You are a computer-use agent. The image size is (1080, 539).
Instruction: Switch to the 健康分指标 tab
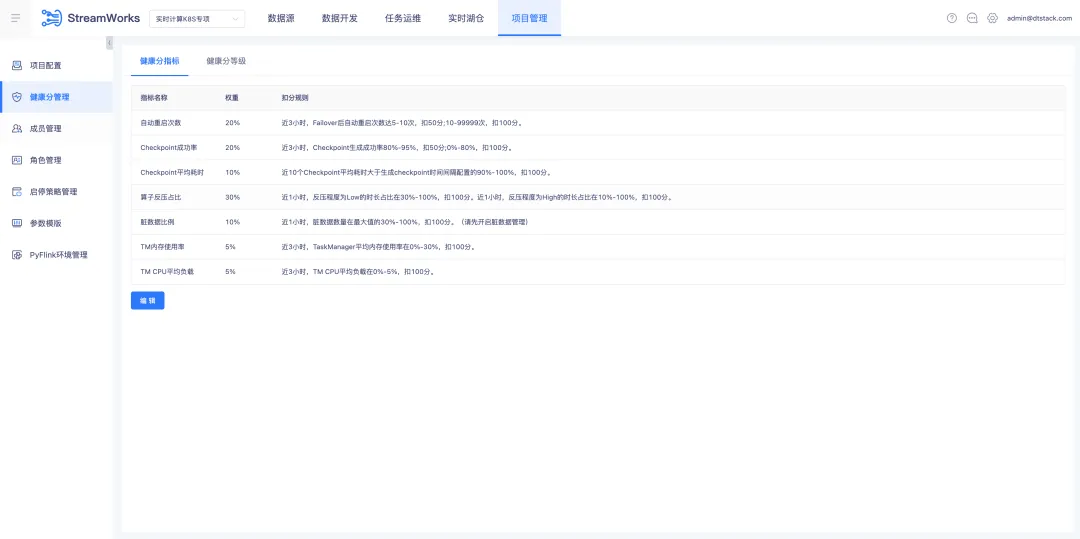160,61
